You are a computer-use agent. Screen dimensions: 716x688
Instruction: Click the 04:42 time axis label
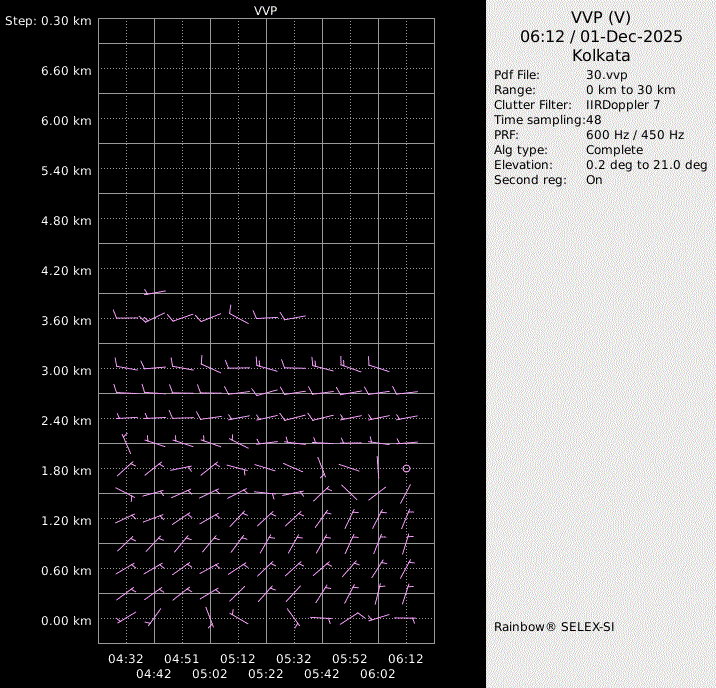154,674
